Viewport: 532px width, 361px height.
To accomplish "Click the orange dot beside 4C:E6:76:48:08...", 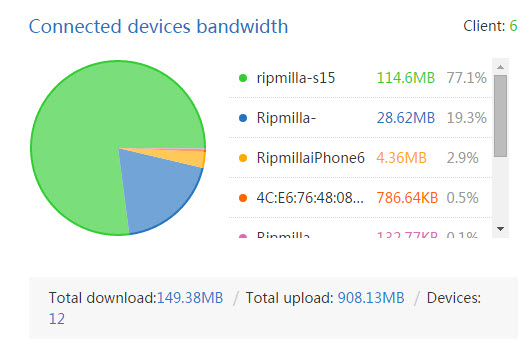I will click(243, 198).
